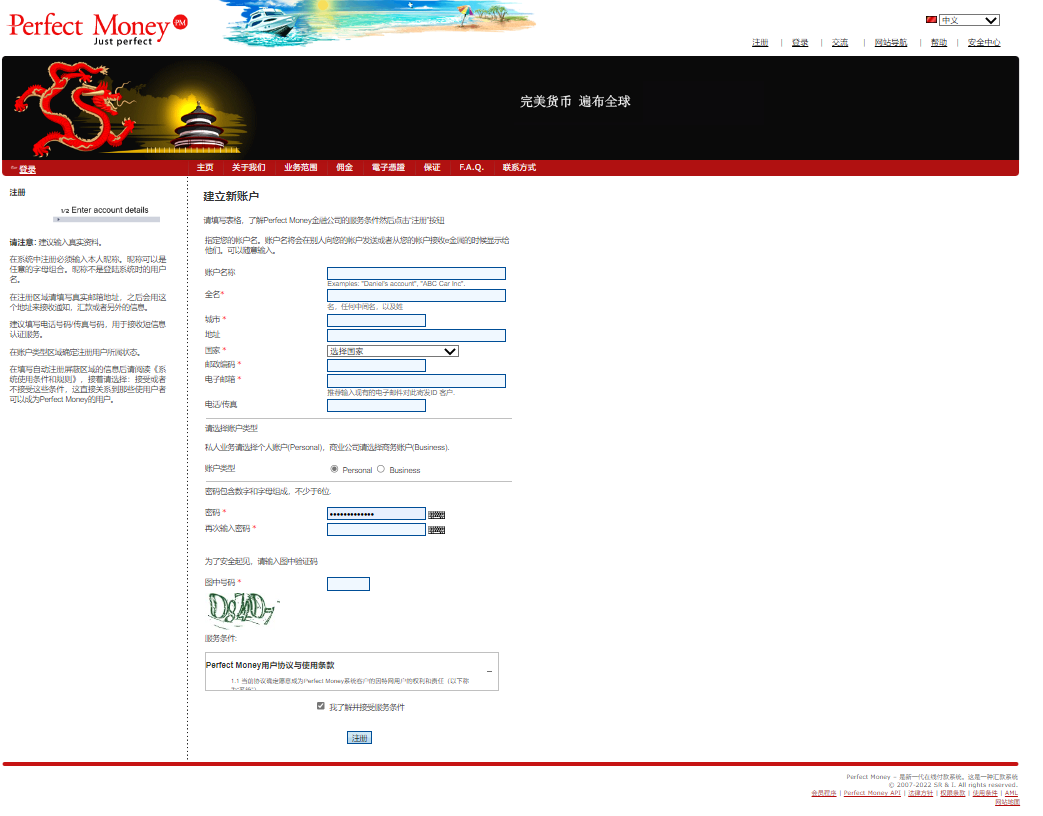Click the 注册 link in the top header
The image size is (1043, 816).
click(x=760, y=43)
